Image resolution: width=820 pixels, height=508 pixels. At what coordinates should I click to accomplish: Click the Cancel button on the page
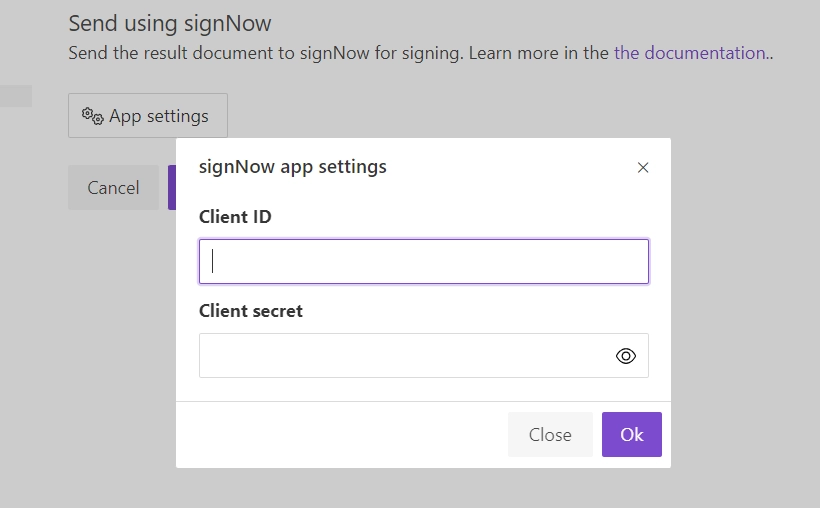tap(113, 187)
